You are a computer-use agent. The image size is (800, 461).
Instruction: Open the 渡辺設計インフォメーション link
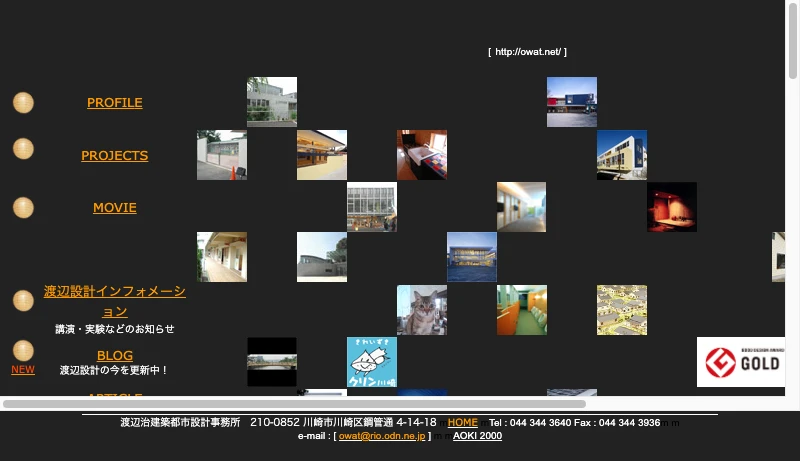[115, 301]
